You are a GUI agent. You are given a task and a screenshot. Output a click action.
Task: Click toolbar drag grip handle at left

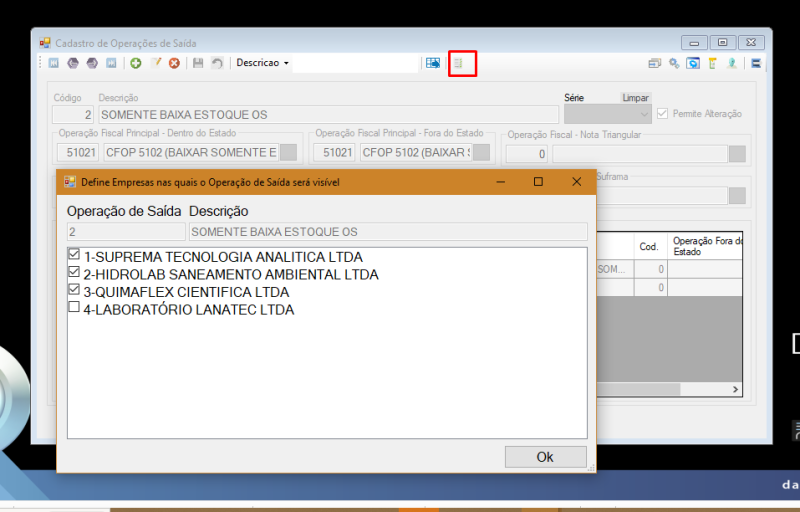(x=41, y=63)
